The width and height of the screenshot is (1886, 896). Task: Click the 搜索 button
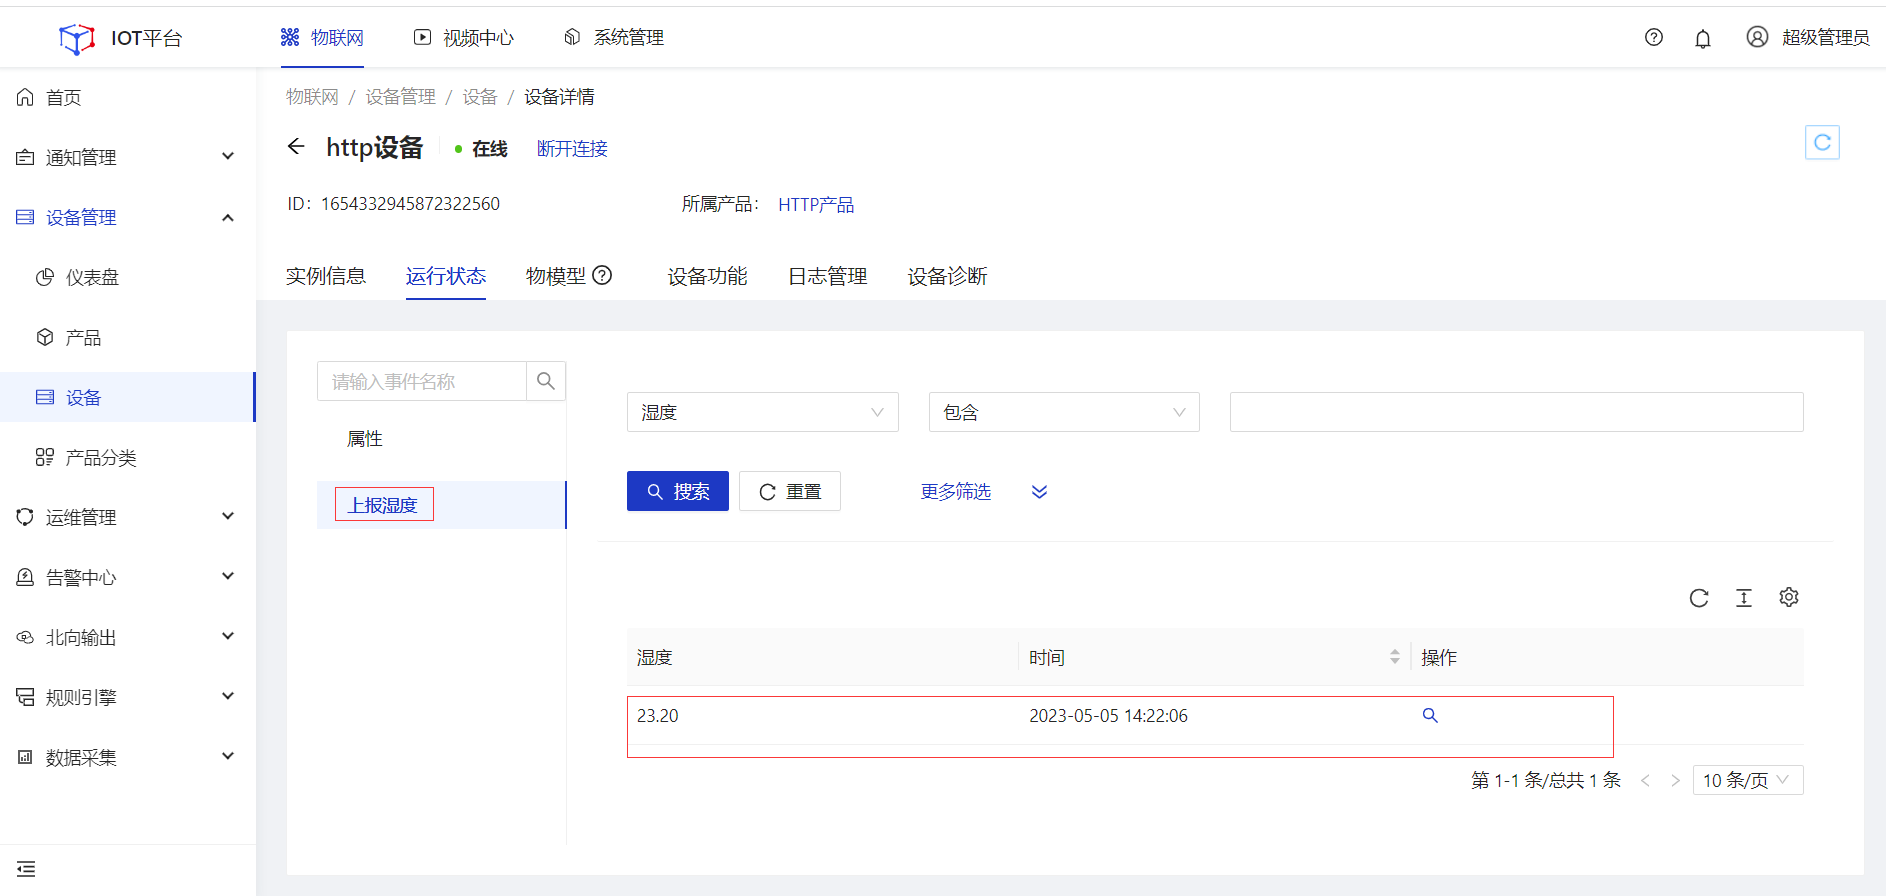[x=678, y=491]
